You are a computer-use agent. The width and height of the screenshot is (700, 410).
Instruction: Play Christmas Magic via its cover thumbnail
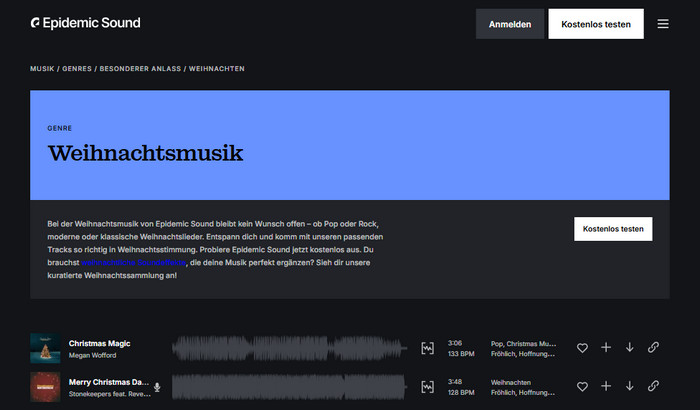click(45, 348)
